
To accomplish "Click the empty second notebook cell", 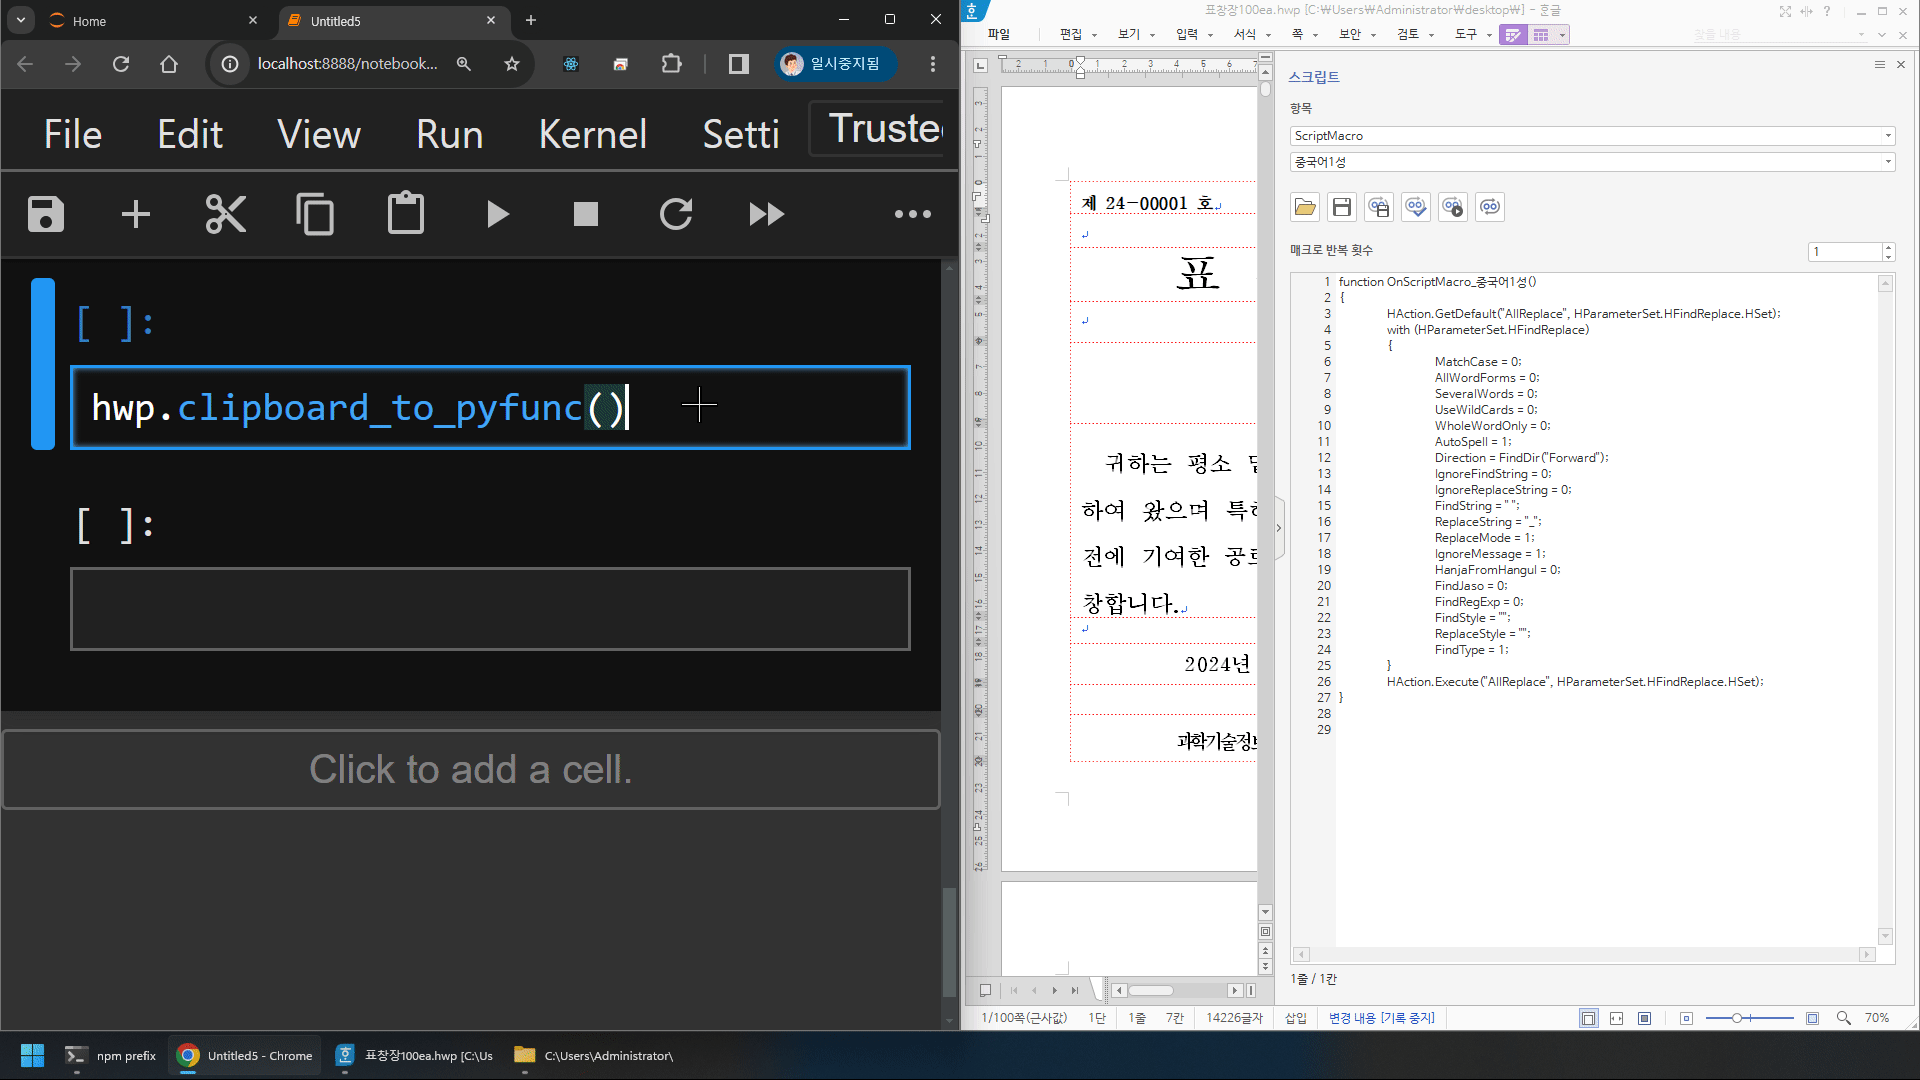I will 490,609.
